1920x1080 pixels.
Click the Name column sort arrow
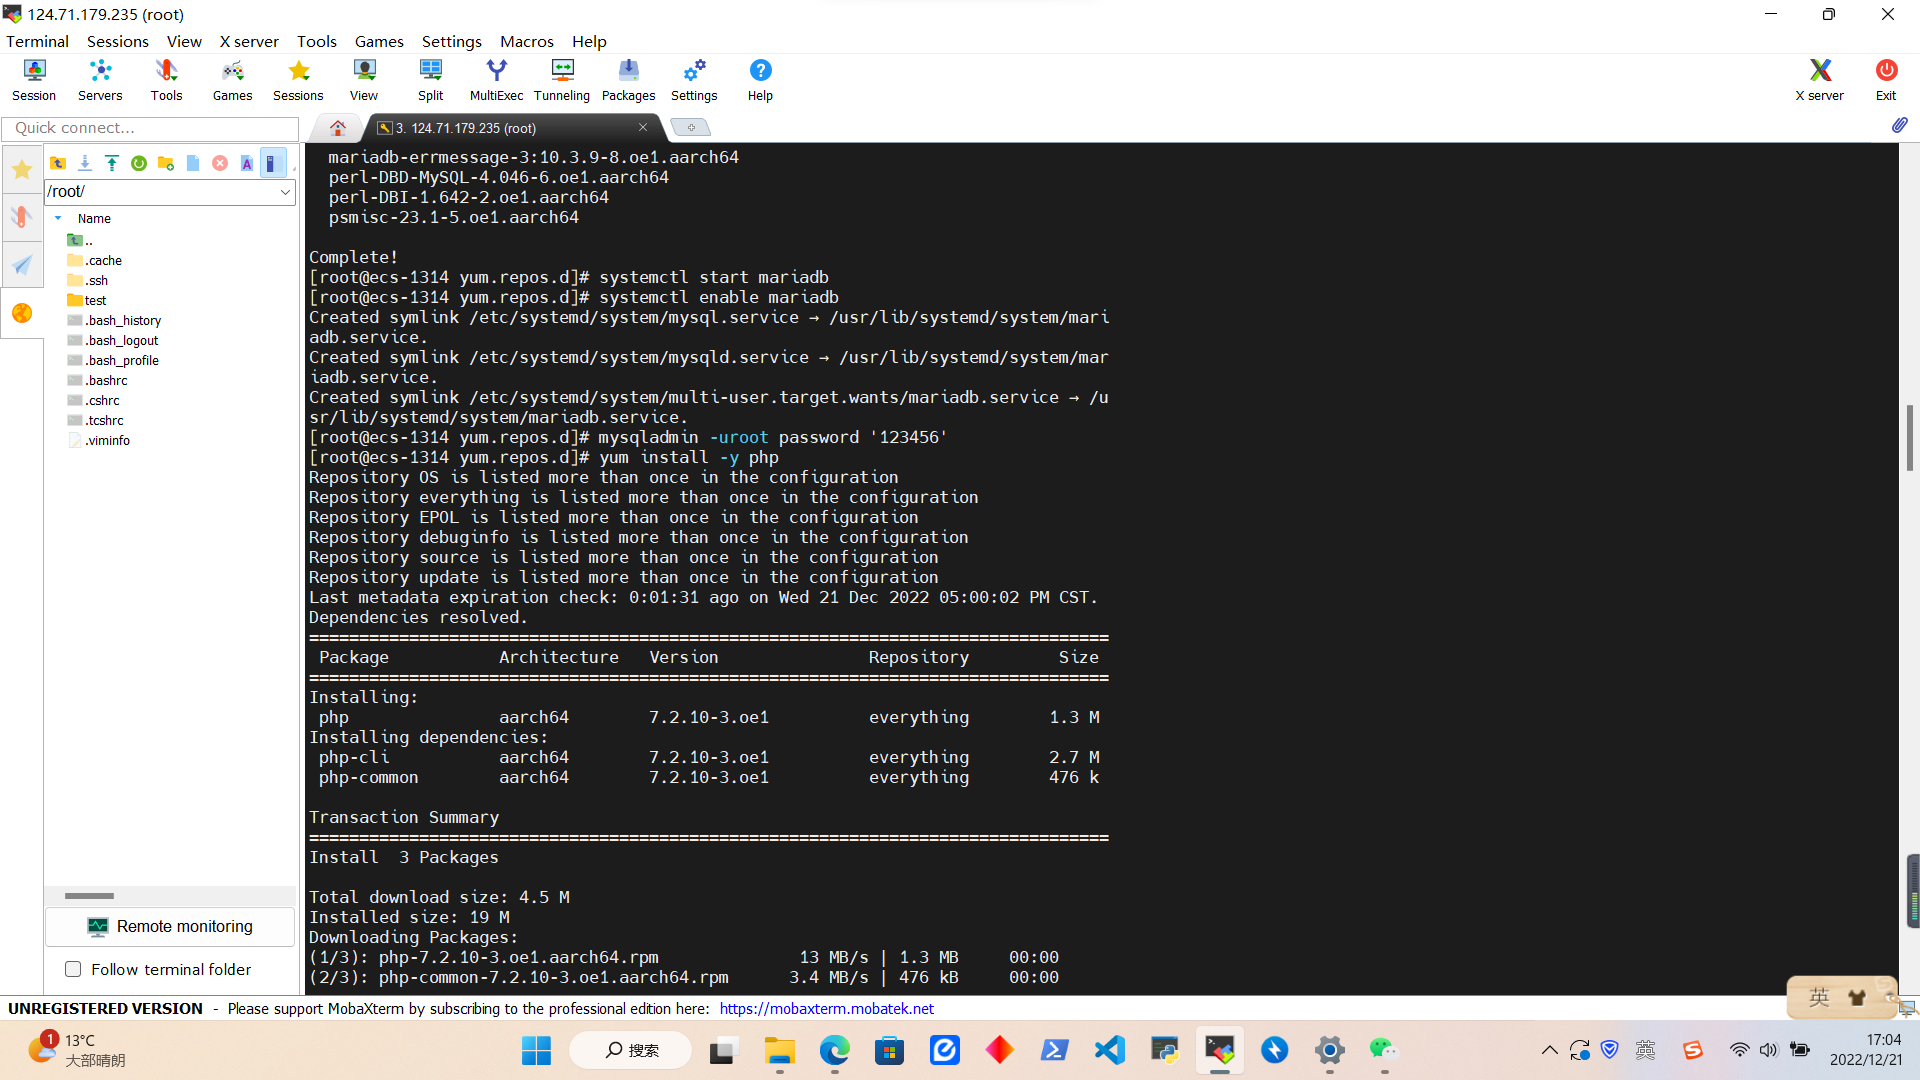tap(58, 218)
